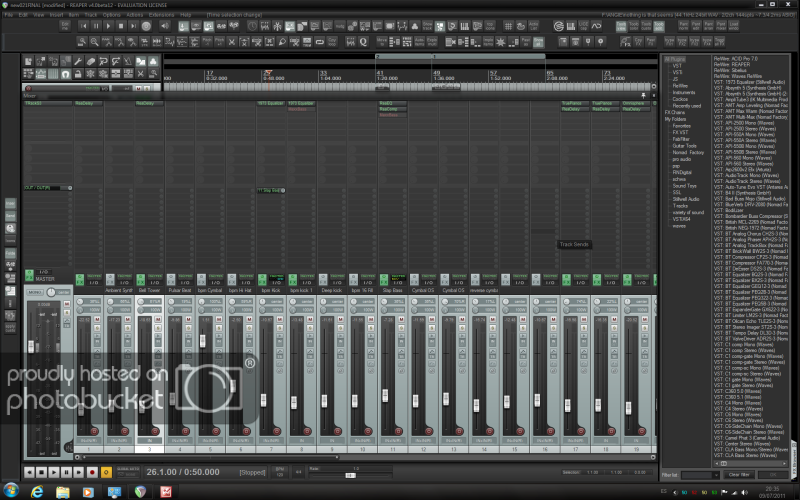Select the My Folders entry in FX browser

point(676,119)
